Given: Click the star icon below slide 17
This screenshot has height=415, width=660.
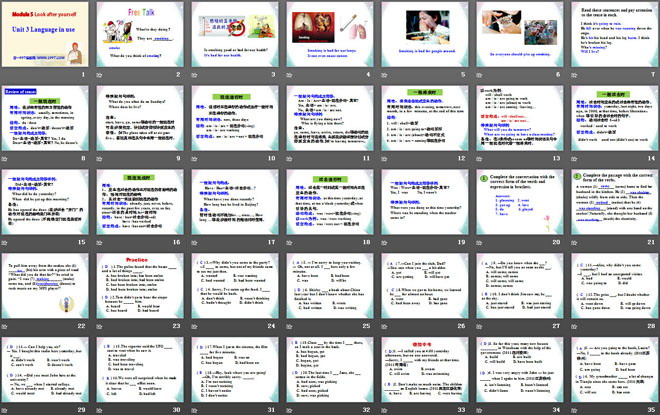Looking at the screenshot, I should 194,242.
